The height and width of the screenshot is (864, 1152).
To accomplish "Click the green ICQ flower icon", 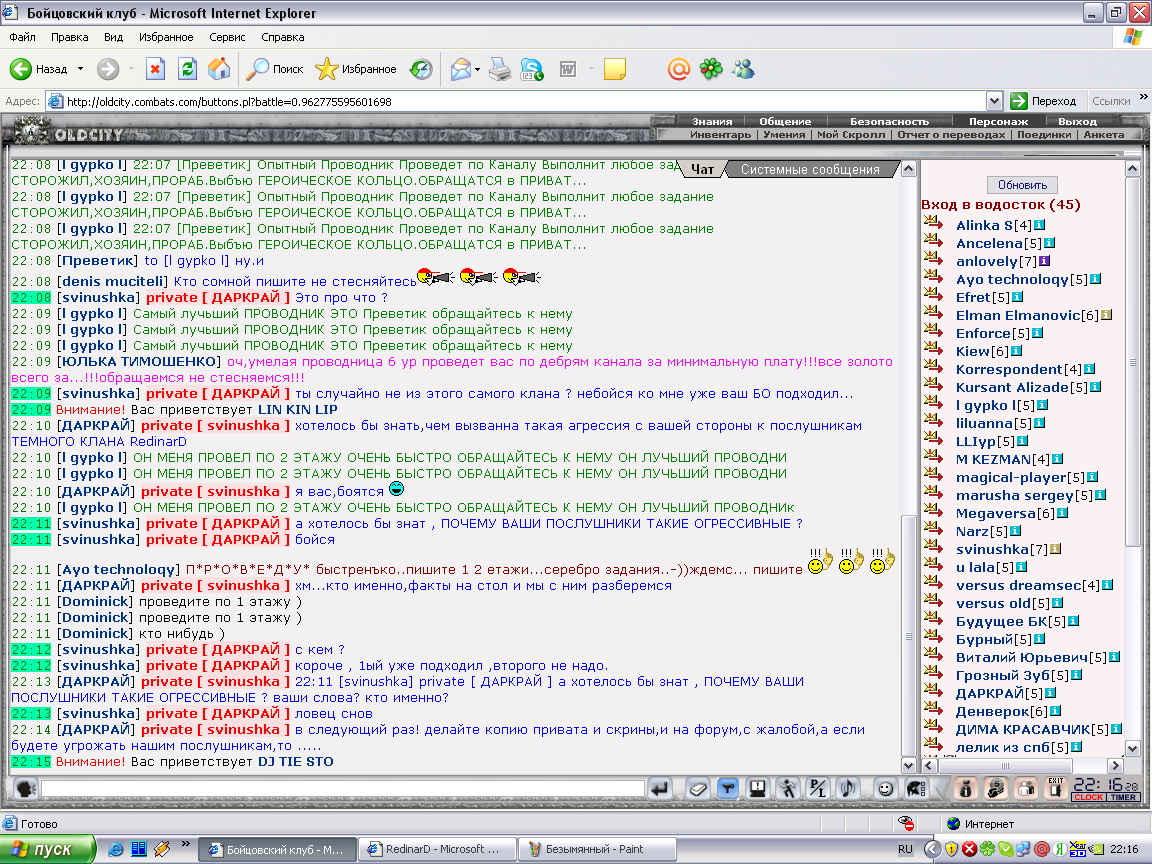I will [710, 69].
